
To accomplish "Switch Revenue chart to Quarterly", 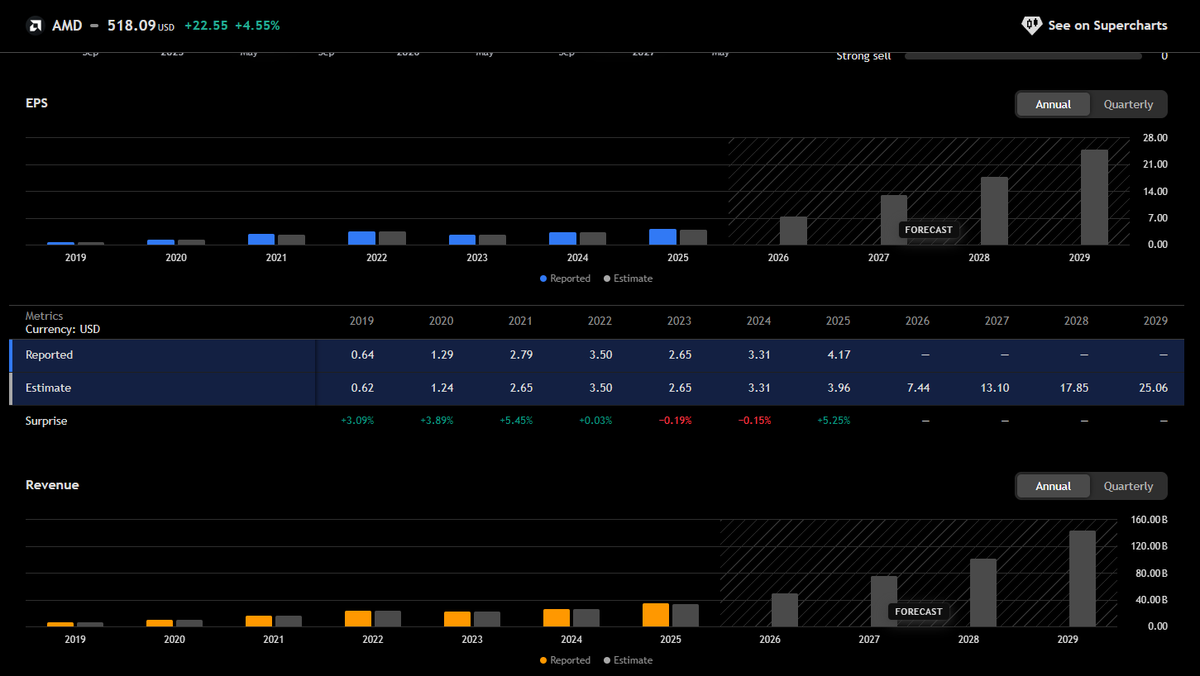I will point(1128,486).
